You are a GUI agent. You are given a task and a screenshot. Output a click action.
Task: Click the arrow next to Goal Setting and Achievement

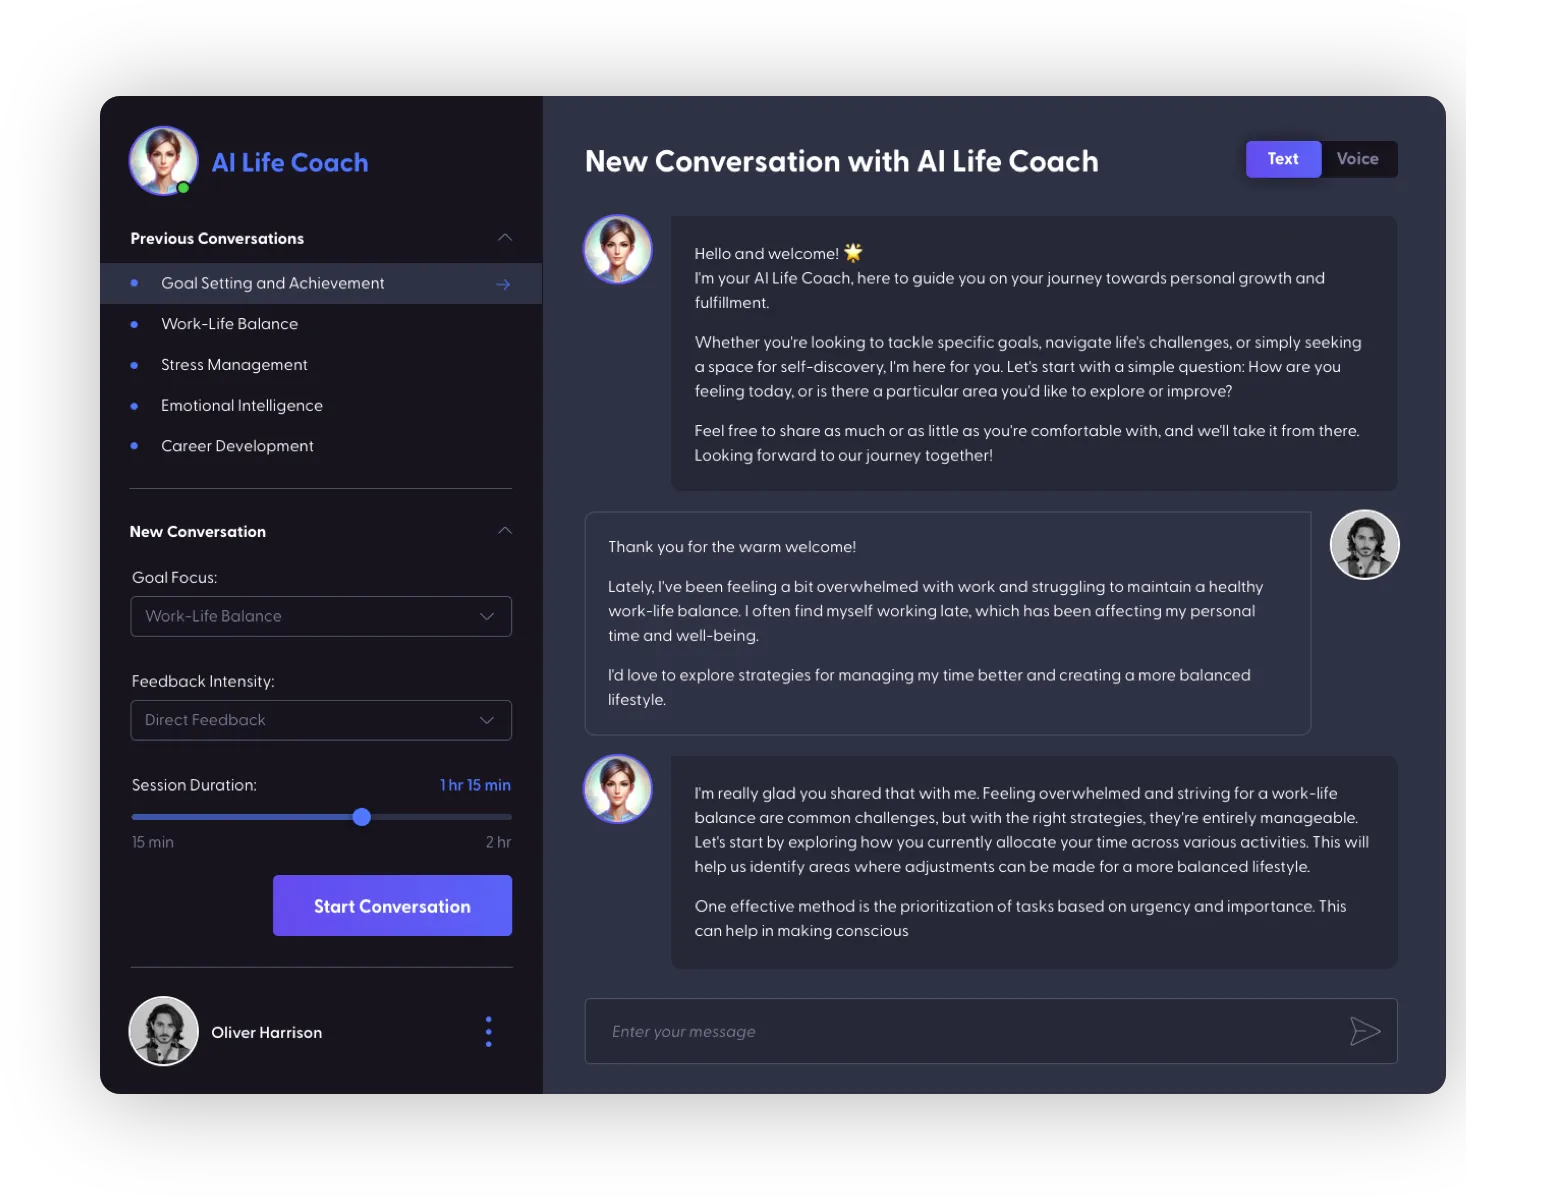[503, 284]
